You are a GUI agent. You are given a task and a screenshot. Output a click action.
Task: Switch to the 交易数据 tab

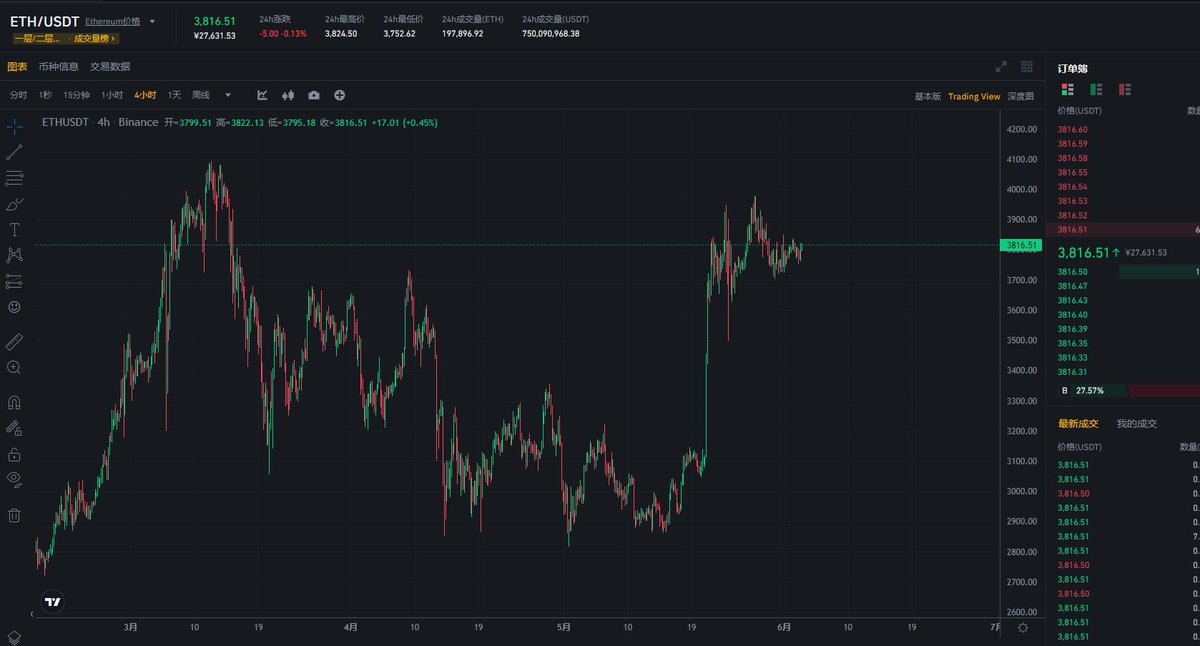(x=110, y=67)
